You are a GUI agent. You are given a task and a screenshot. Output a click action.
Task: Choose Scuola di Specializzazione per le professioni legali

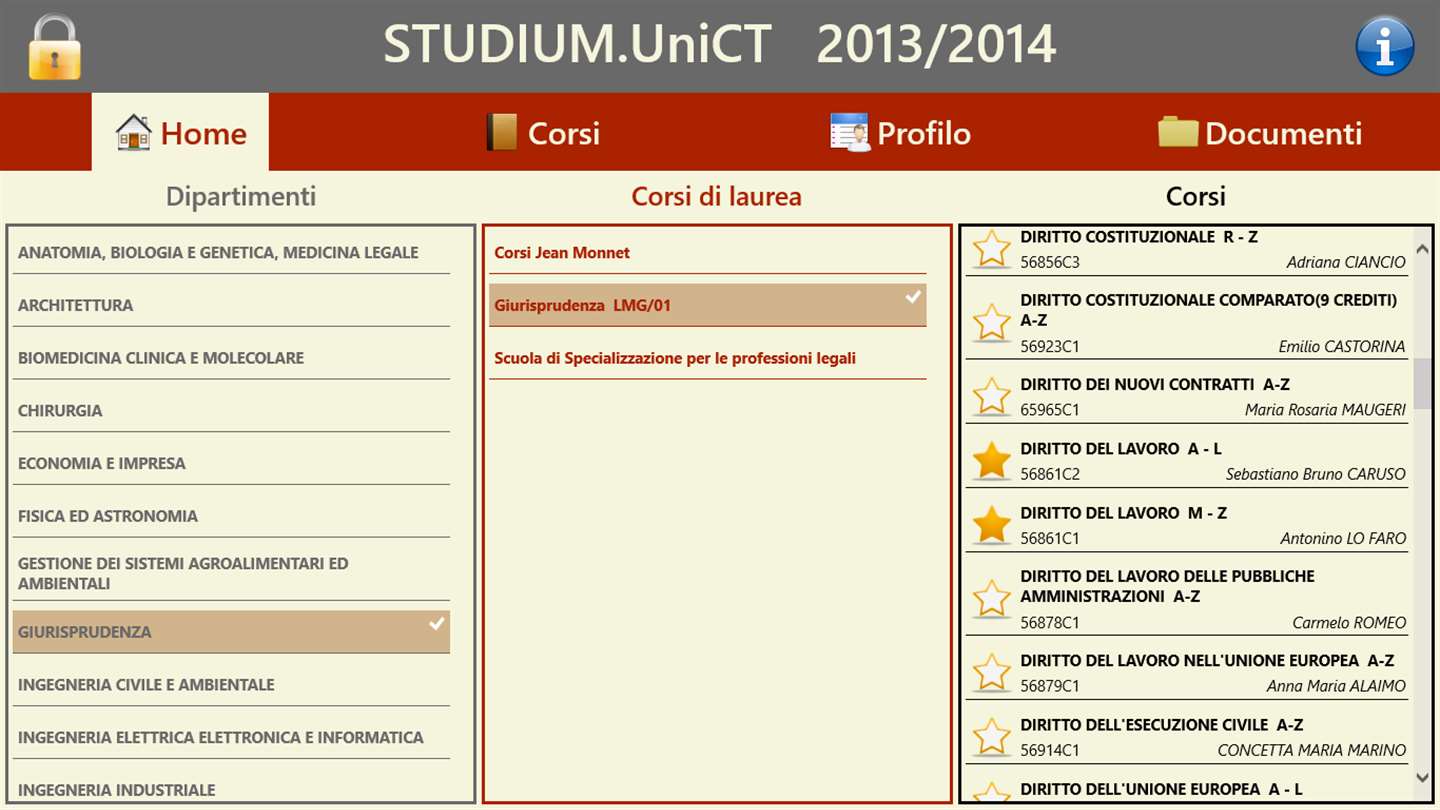coord(708,358)
